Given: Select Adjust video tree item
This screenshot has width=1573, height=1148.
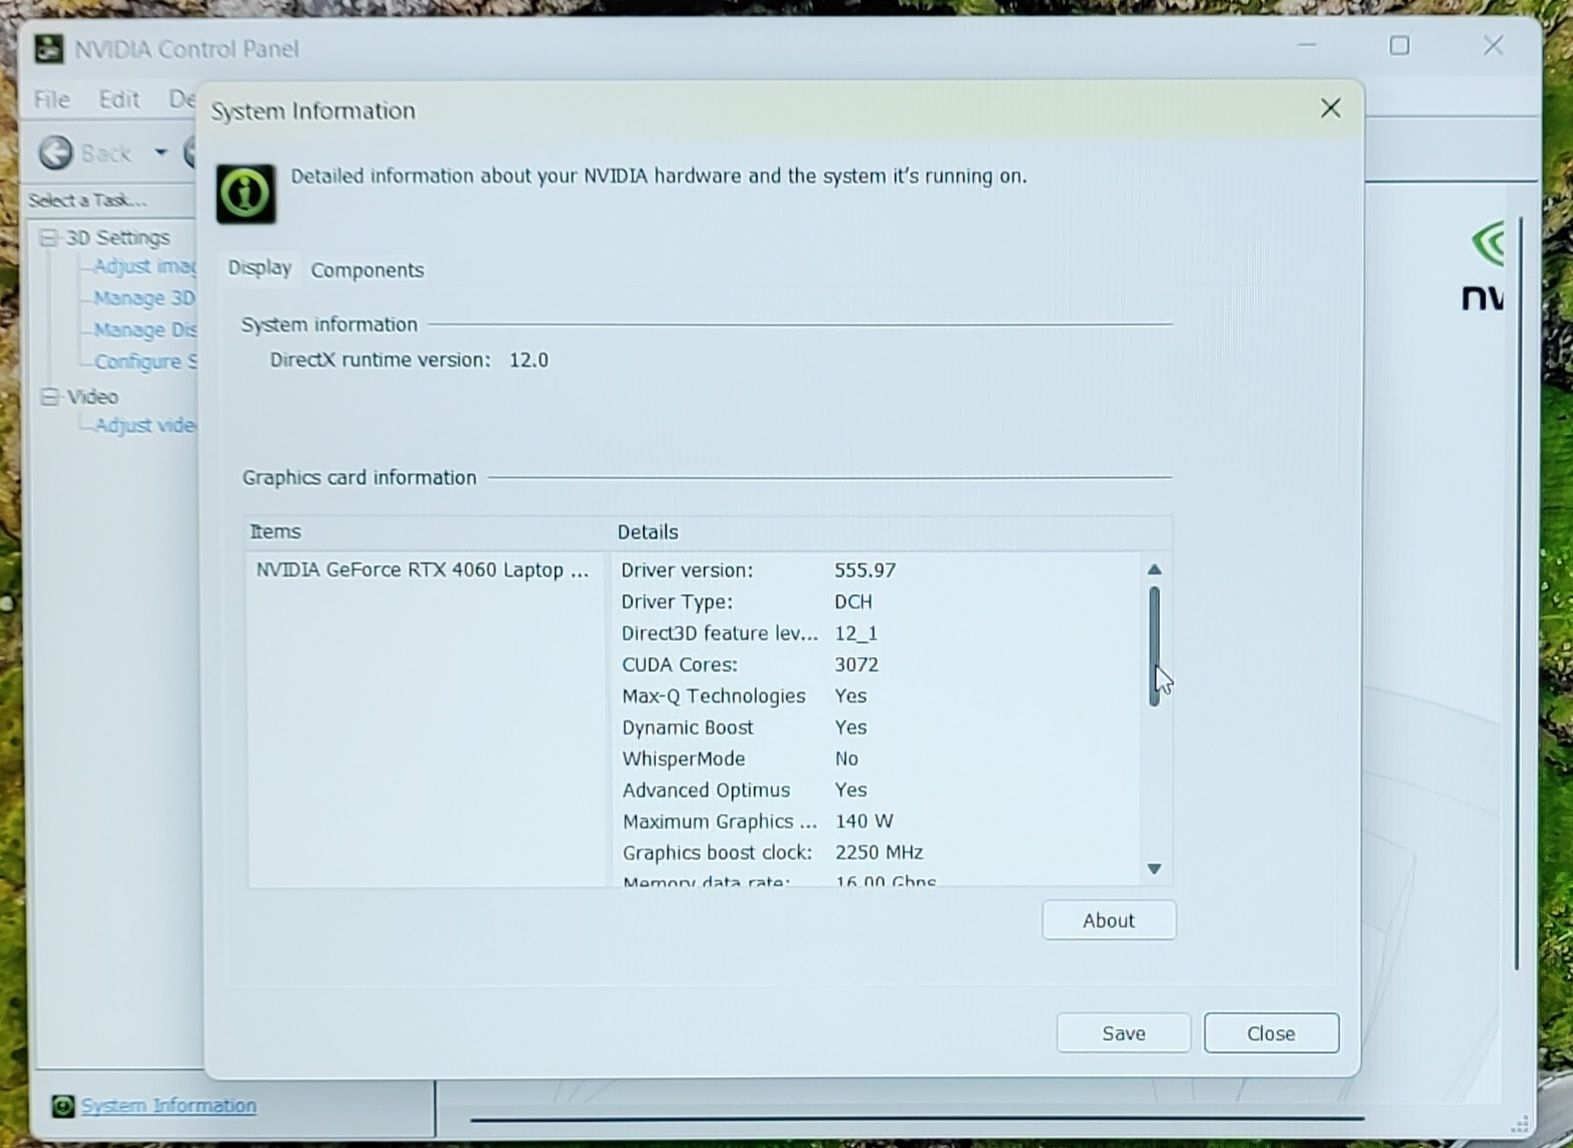Looking at the screenshot, I should (146, 425).
